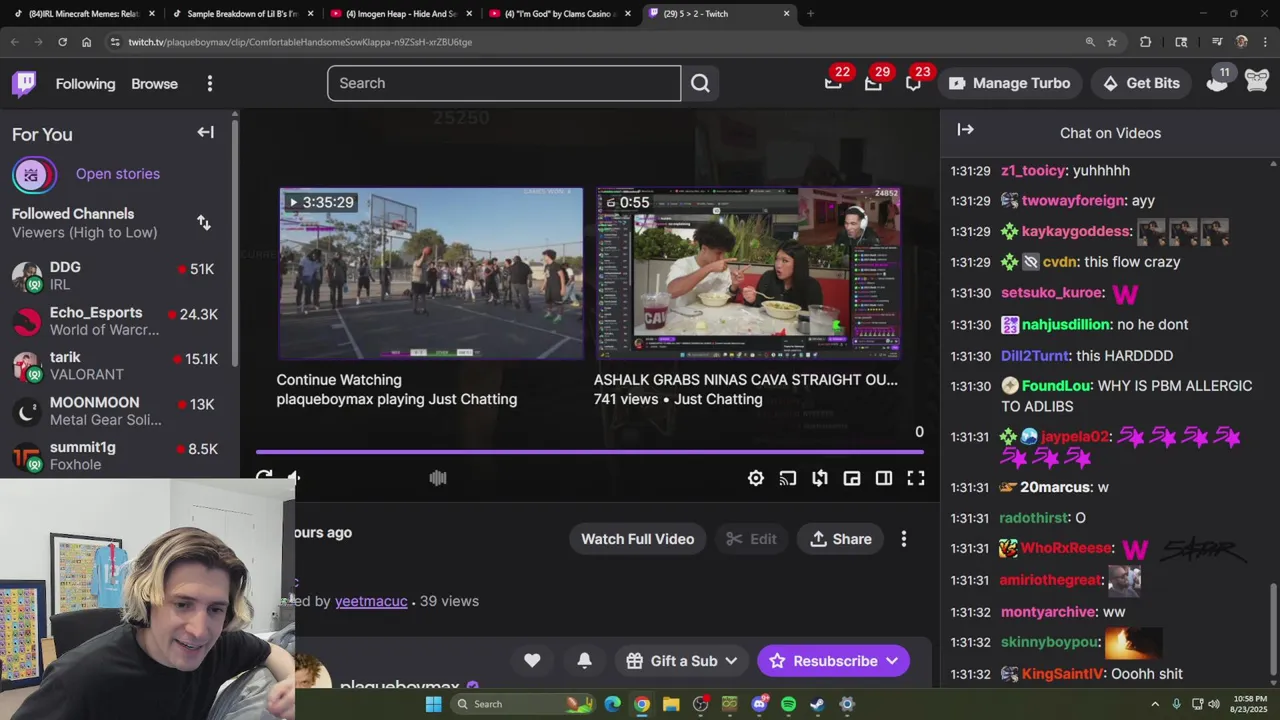Click chat username KingSaintIV
Image resolution: width=1280 pixels, height=720 pixels.
1062,674
